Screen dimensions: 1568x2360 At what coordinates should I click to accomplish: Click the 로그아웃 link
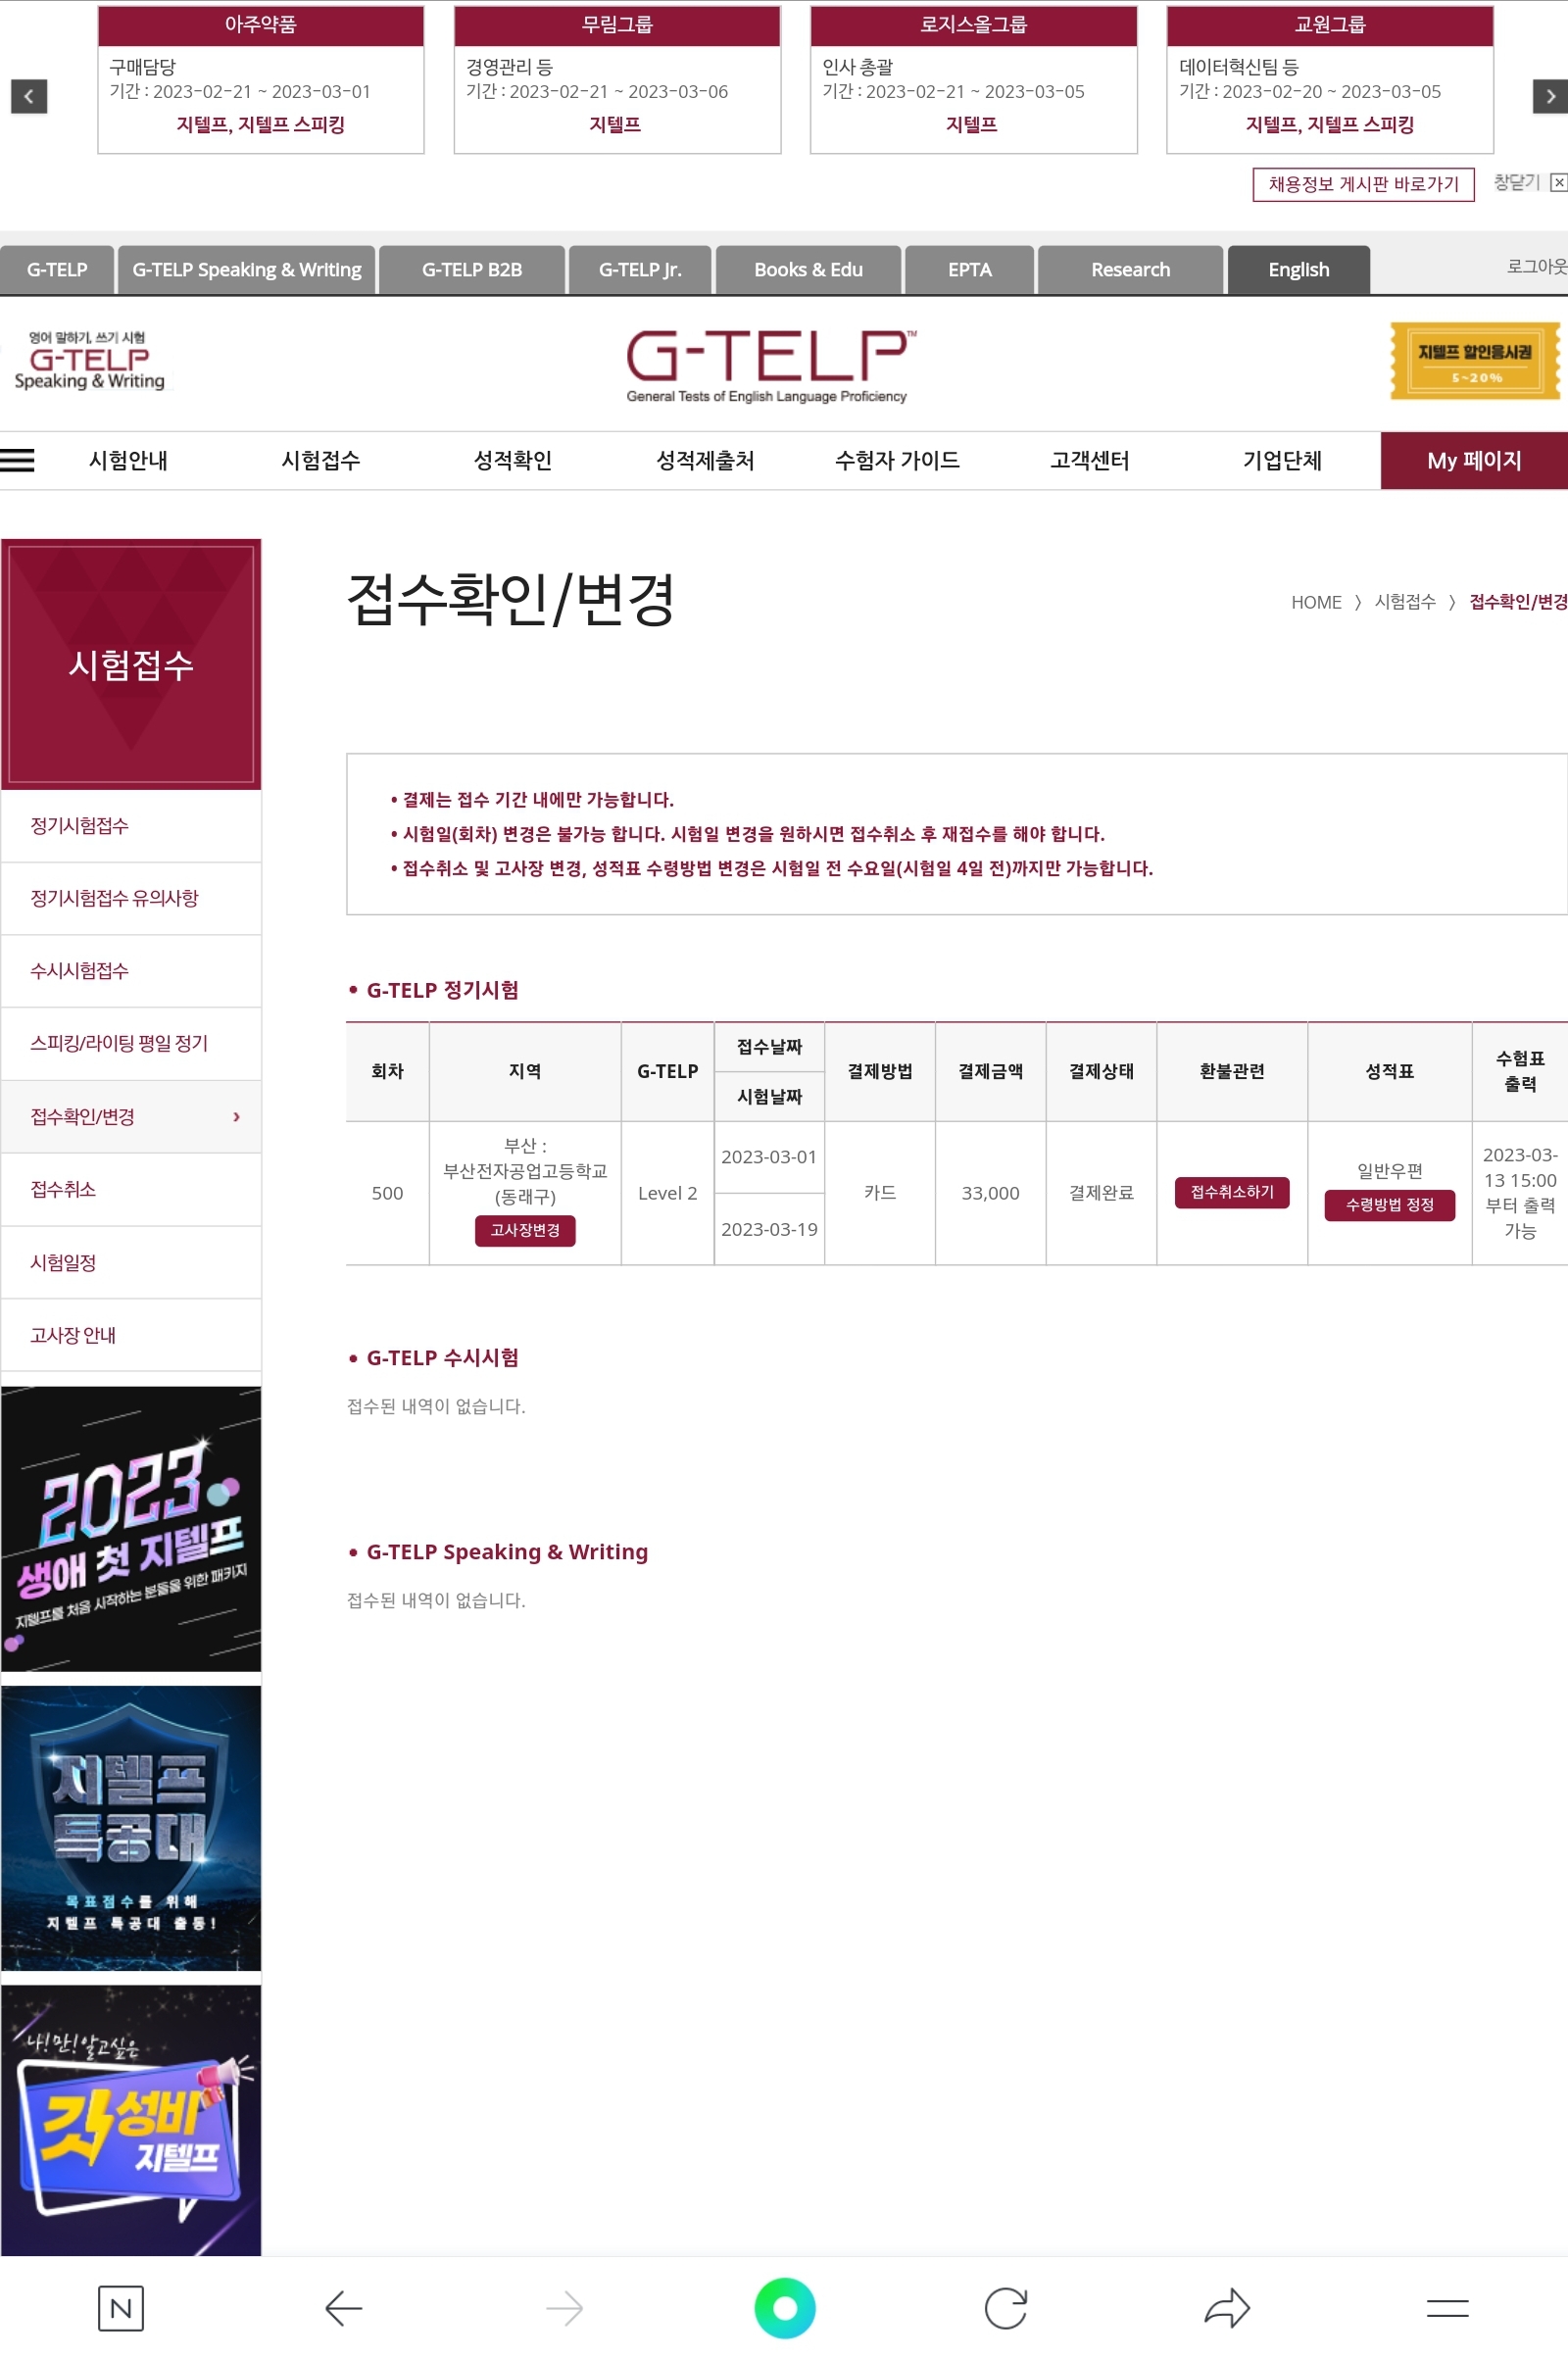click(x=1537, y=266)
